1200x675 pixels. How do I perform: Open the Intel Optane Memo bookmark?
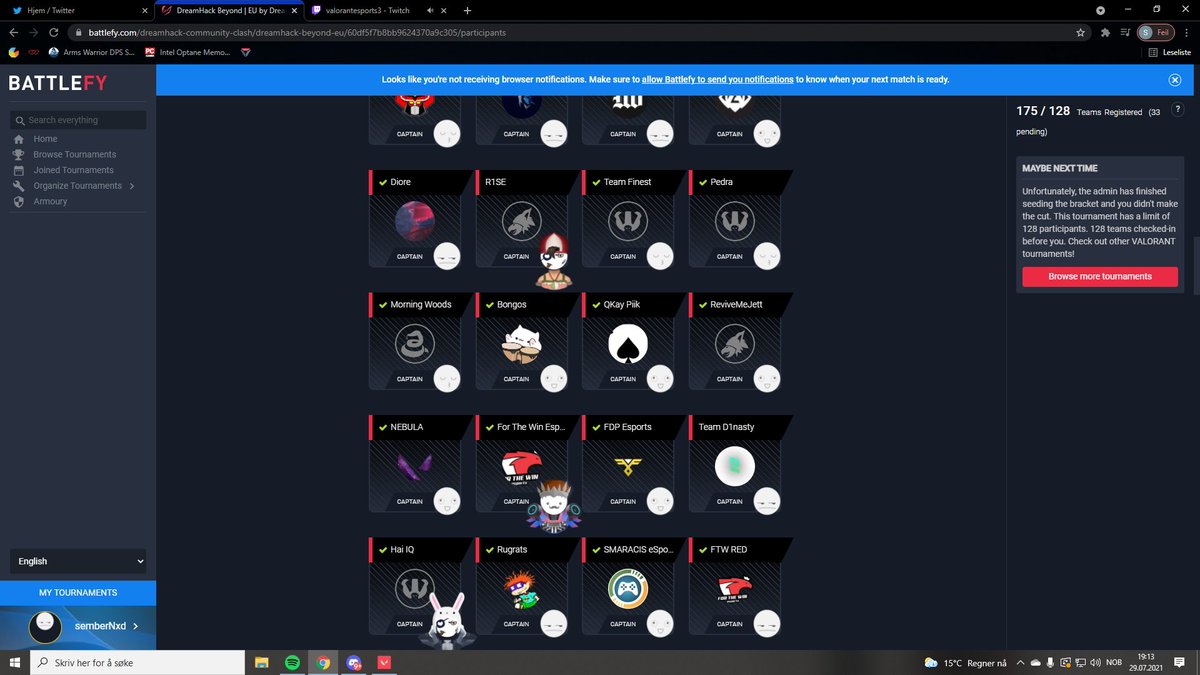click(190, 51)
